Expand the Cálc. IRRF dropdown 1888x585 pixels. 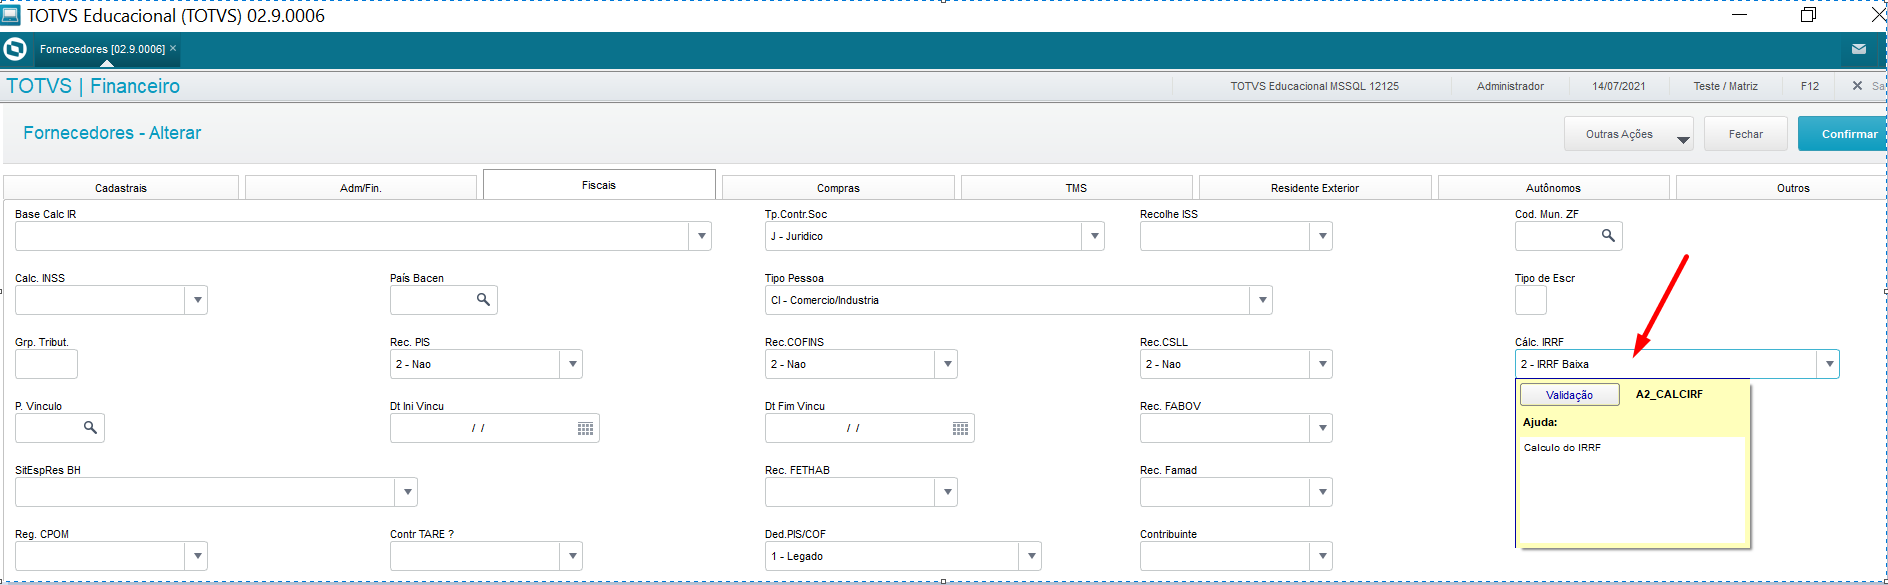tap(1829, 364)
